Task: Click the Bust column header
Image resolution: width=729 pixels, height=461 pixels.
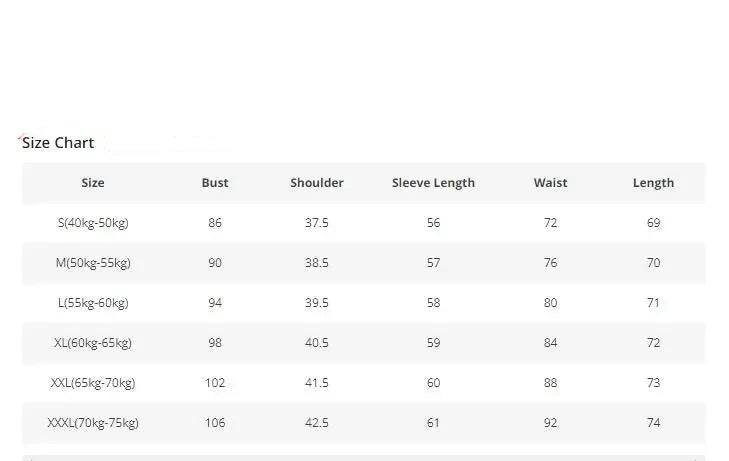Action: tap(215, 183)
